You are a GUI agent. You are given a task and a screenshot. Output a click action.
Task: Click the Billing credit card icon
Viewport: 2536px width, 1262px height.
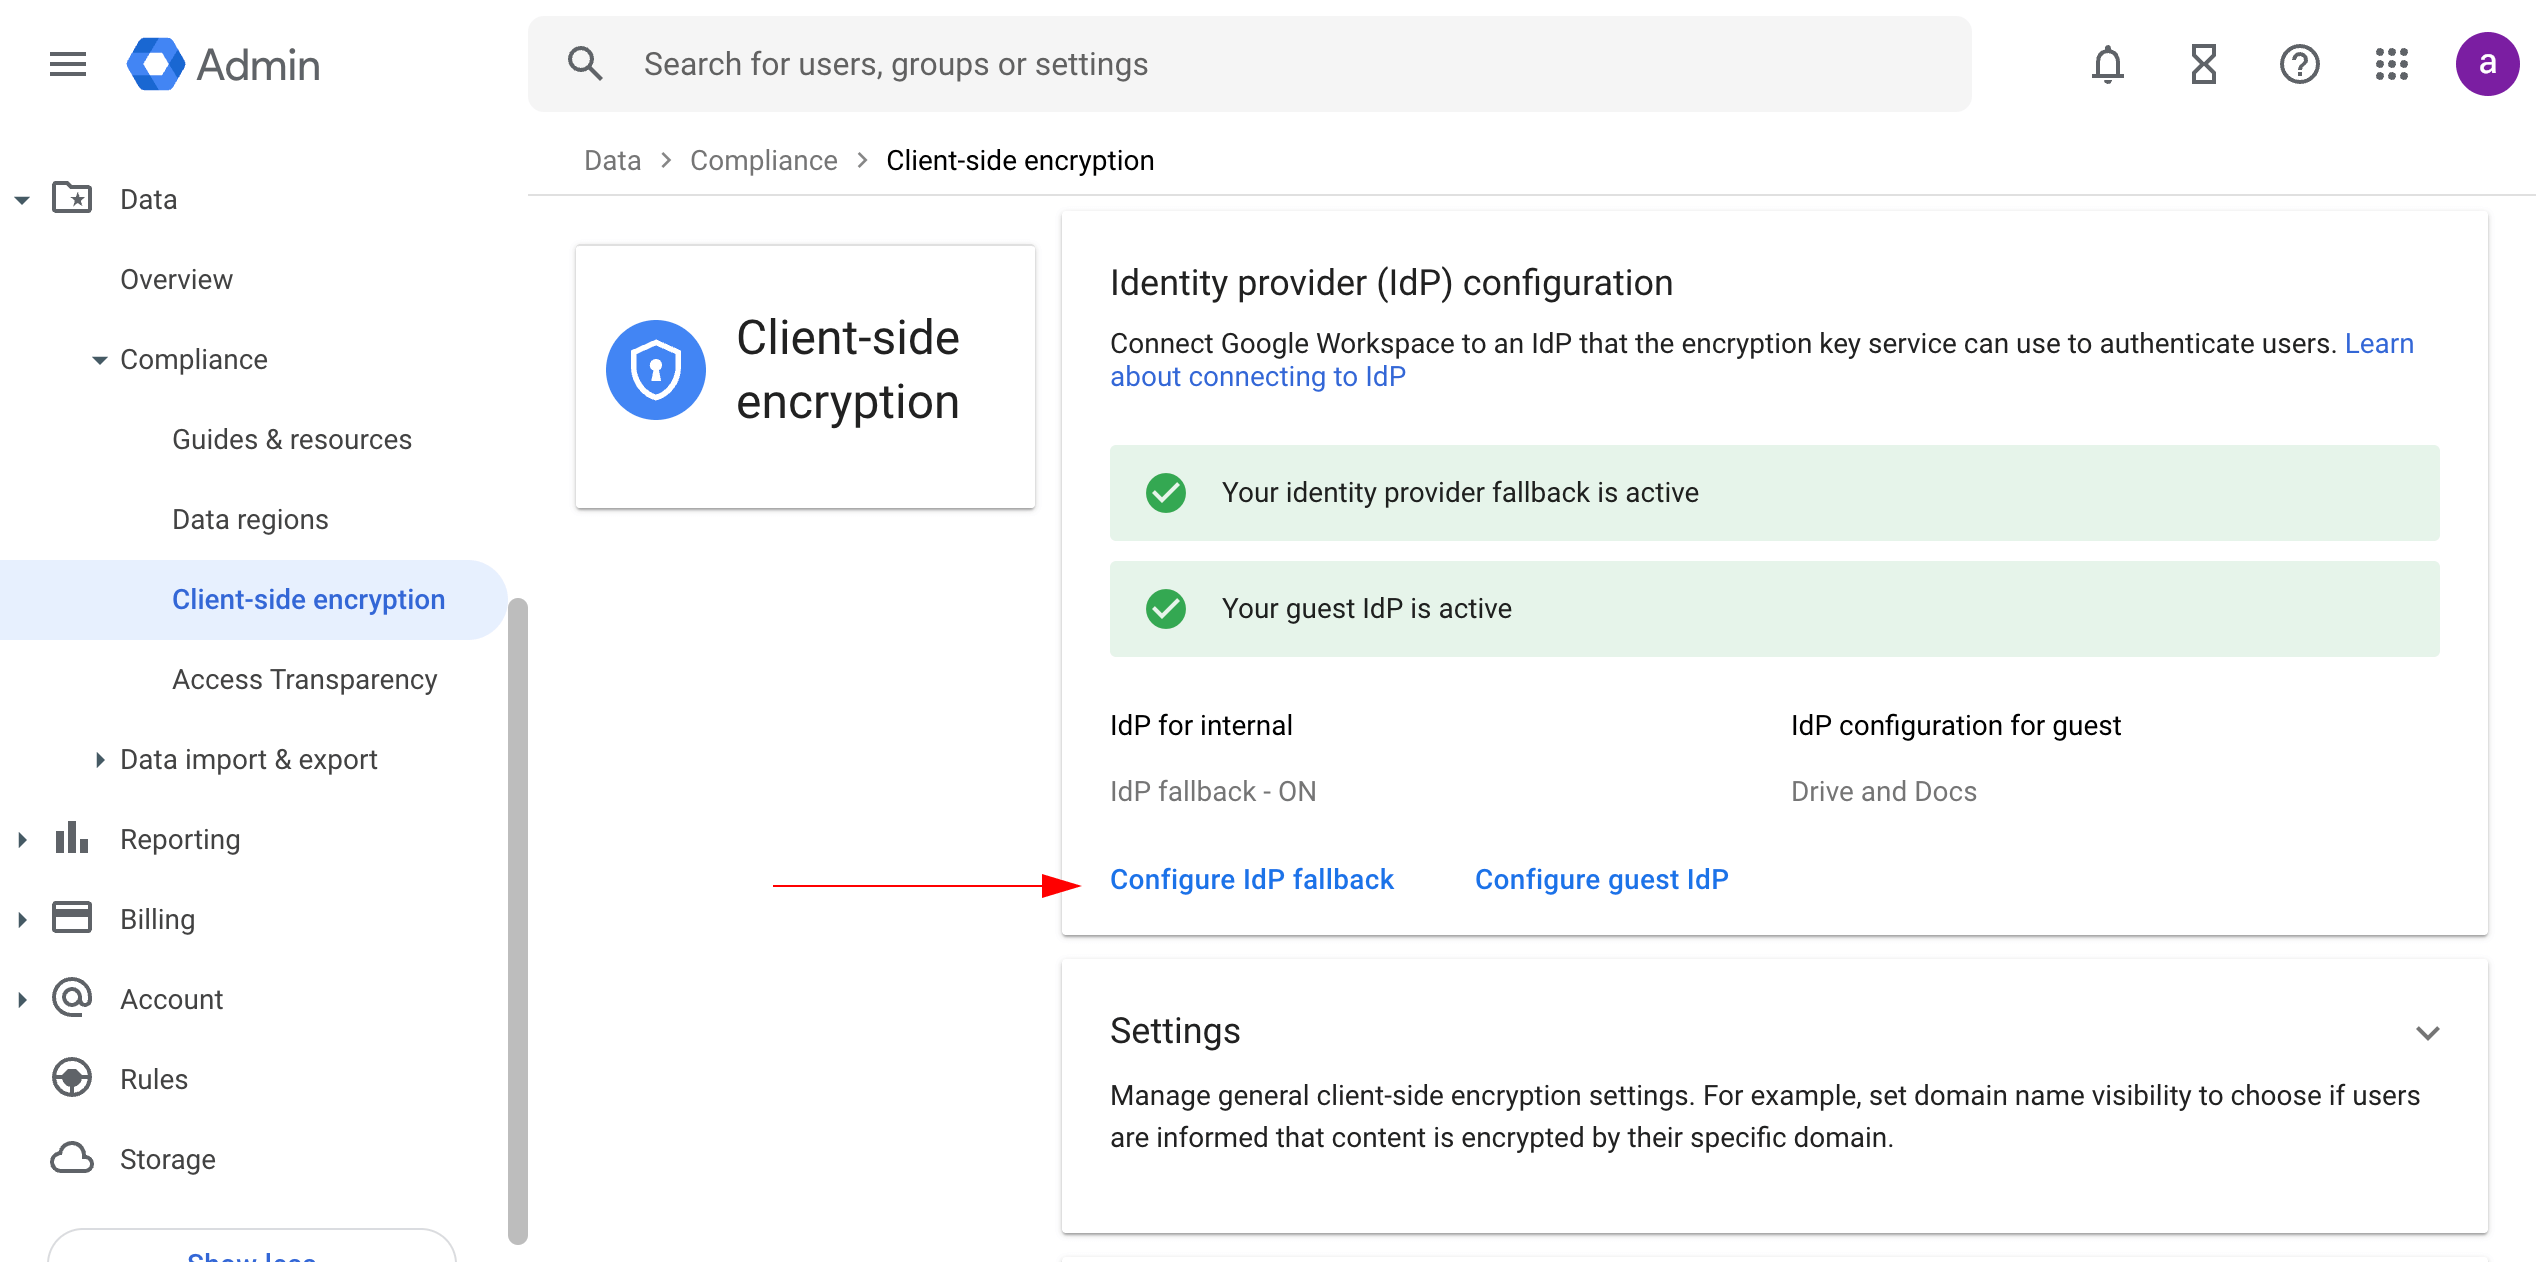[72, 918]
